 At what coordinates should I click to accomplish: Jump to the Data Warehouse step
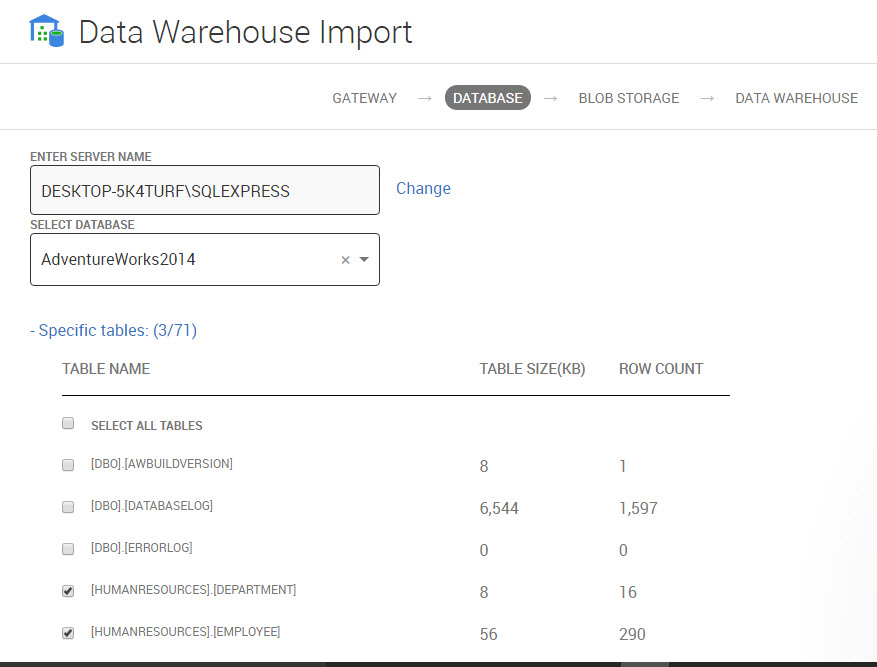pos(796,98)
